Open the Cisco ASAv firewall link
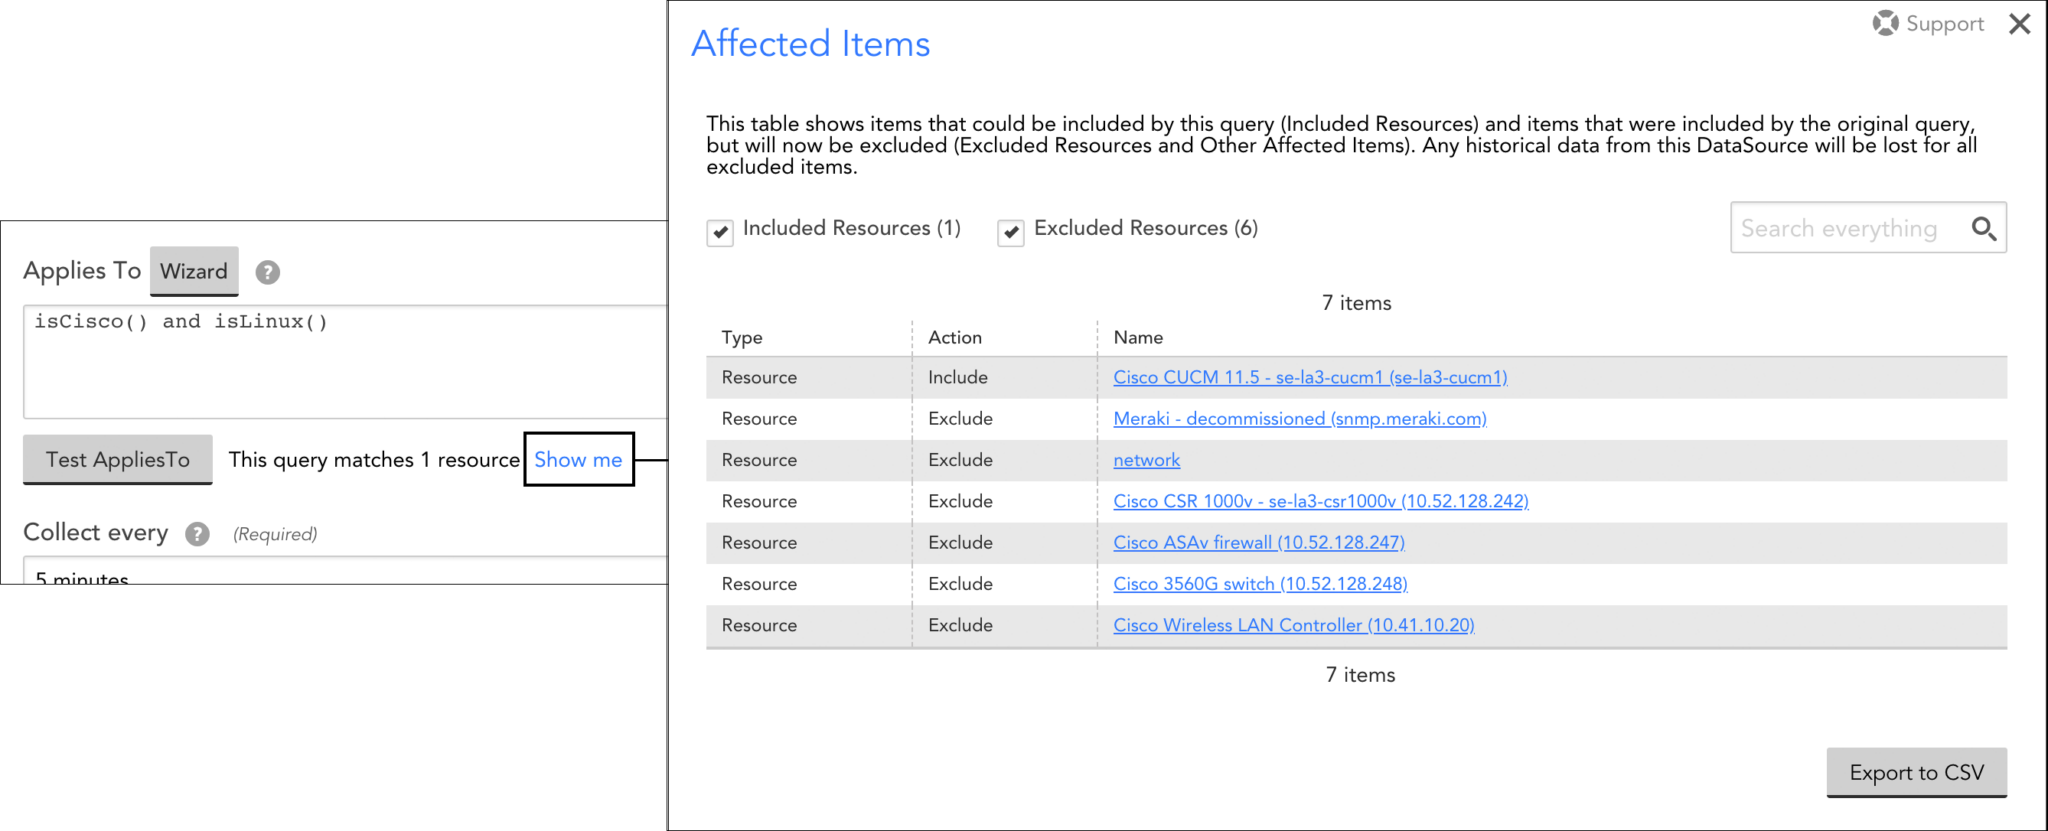The width and height of the screenshot is (2048, 831). point(1258,543)
